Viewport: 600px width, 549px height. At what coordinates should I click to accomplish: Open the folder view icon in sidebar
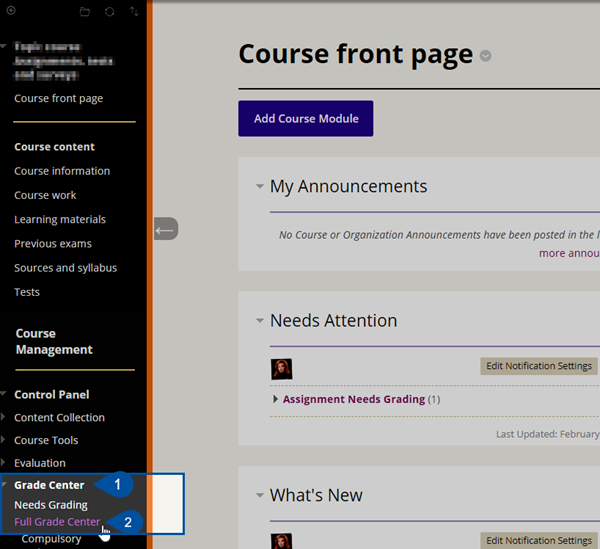(85, 11)
